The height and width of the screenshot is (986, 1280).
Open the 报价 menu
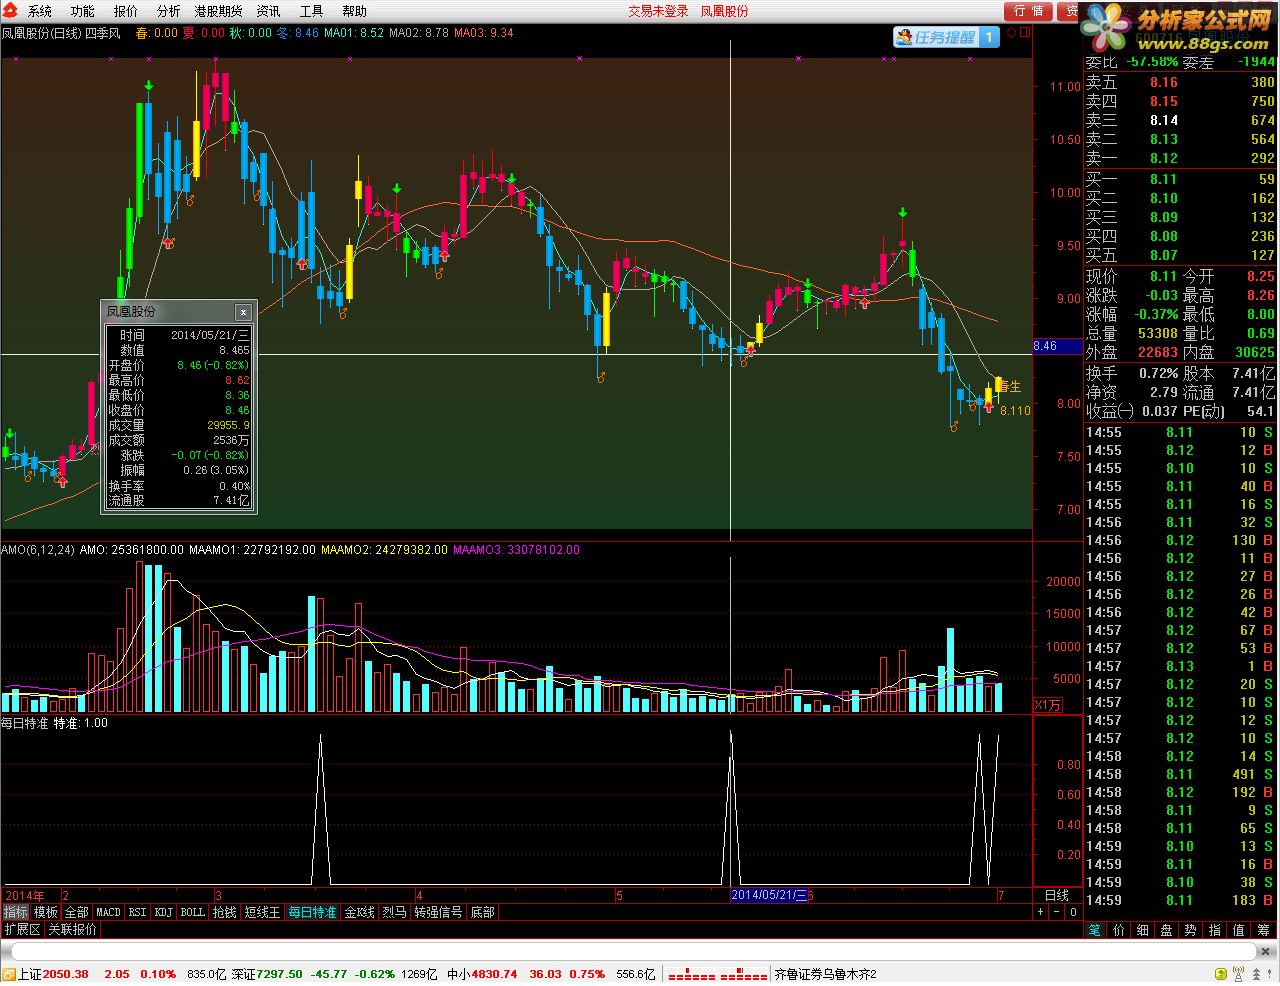pyautogui.click(x=126, y=11)
